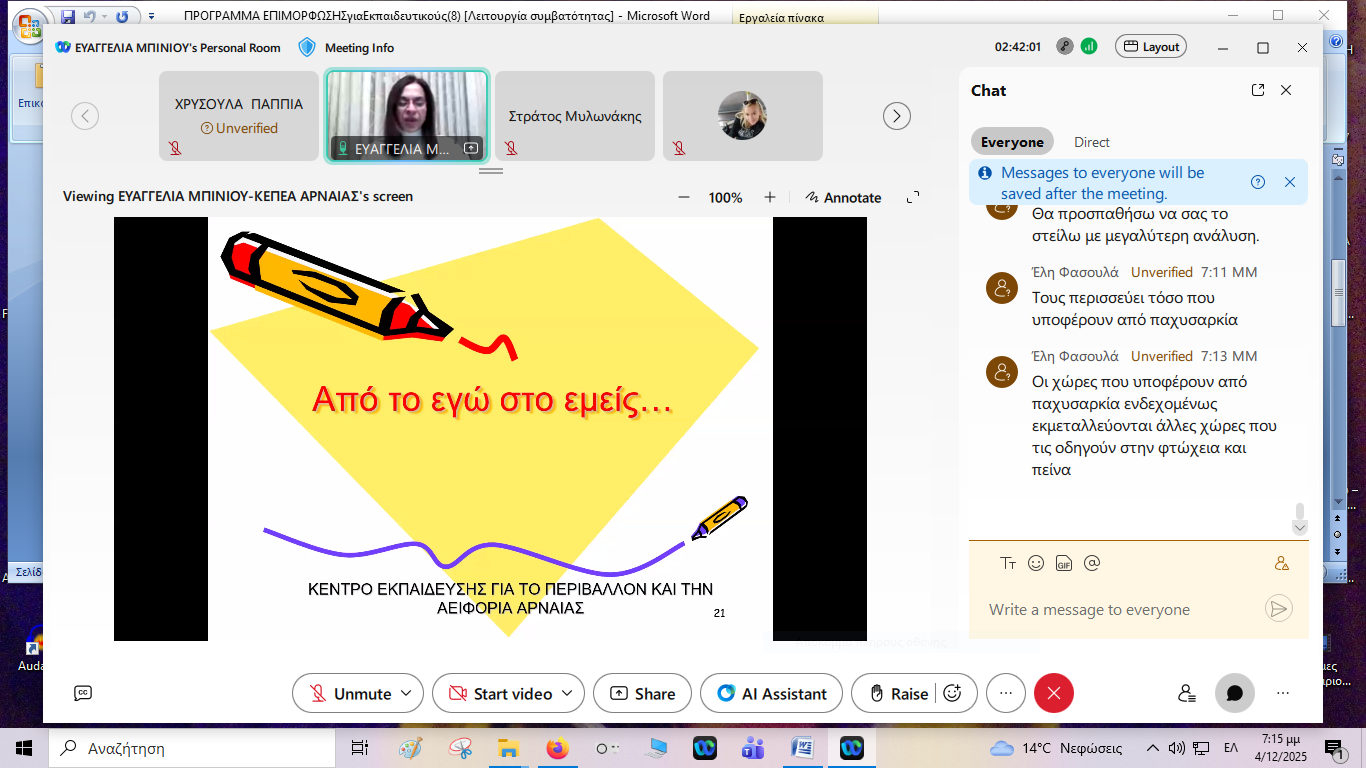Switch to the Direct chat tab
Image resolution: width=1366 pixels, height=768 pixels.
click(x=1091, y=142)
